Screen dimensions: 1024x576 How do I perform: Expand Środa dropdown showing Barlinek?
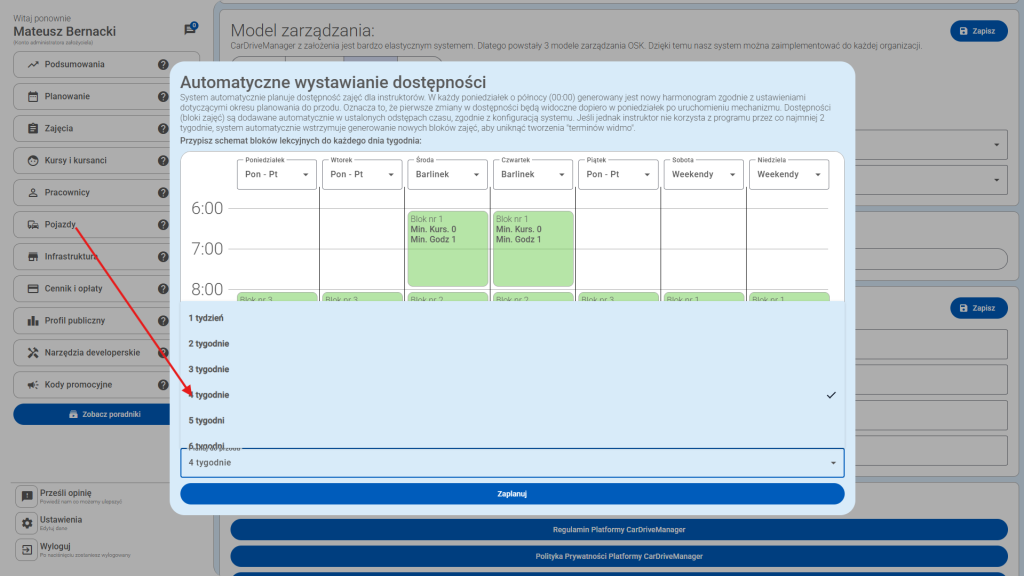pyautogui.click(x=447, y=174)
